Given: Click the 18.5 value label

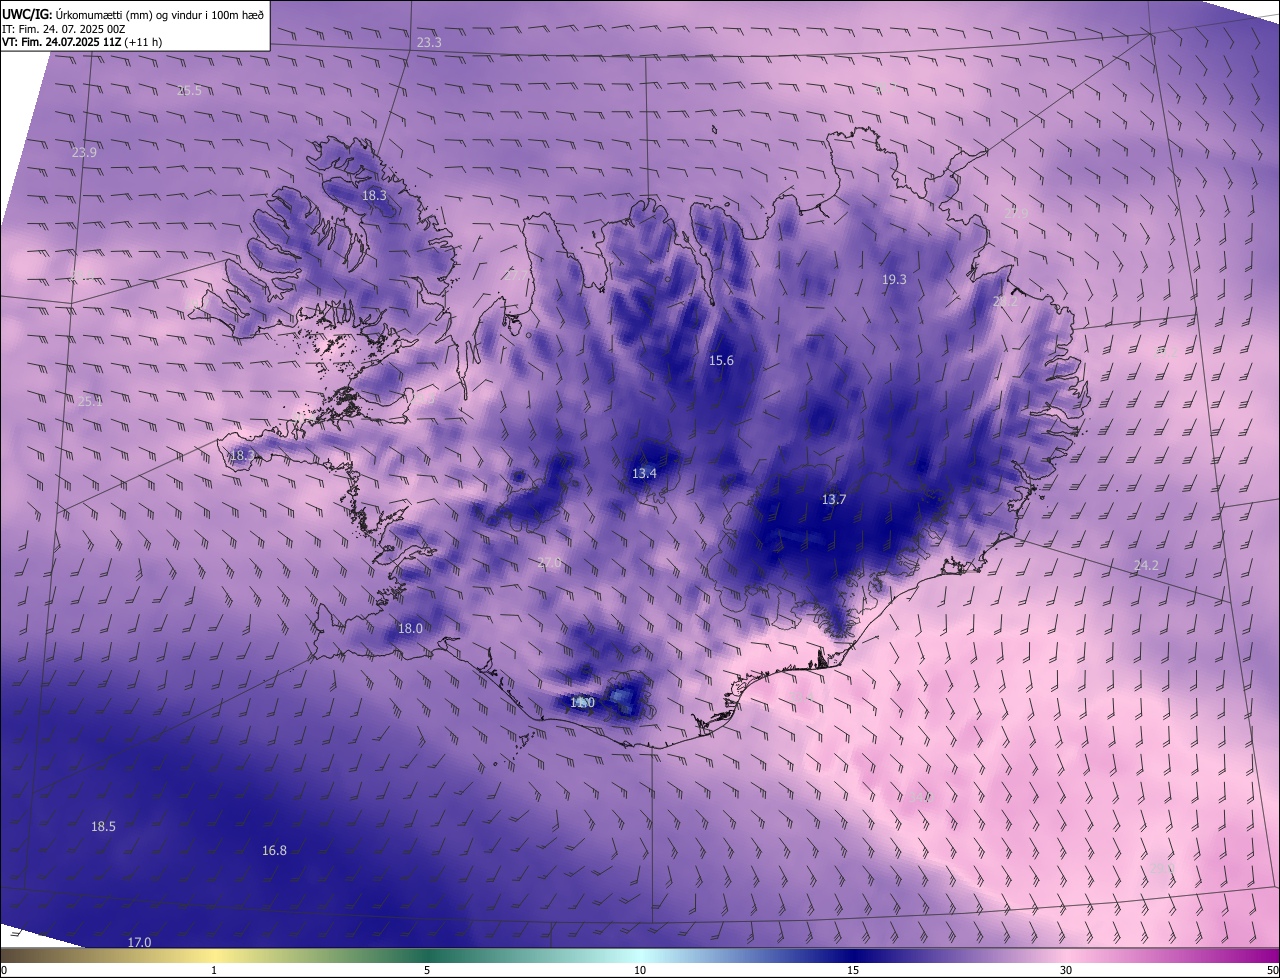Looking at the screenshot, I should click(103, 827).
